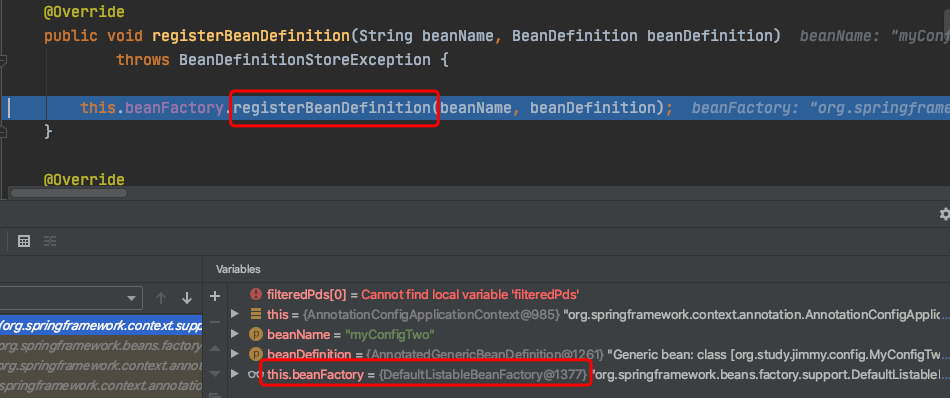Viewport: 950px width, 398px height.
Task: Click the filteredPds[0] error watch entry
Action: coord(414,295)
